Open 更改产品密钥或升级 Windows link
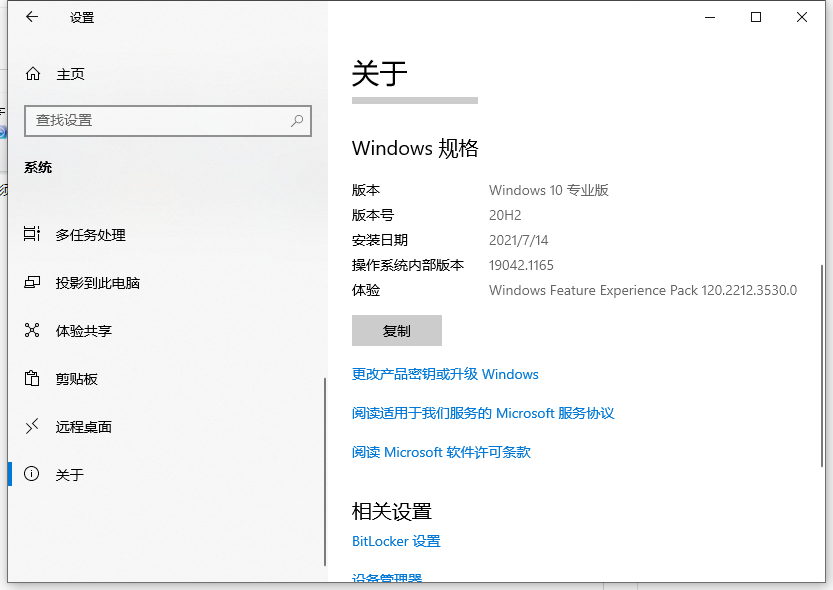This screenshot has height=590, width=833. point(445,374)
